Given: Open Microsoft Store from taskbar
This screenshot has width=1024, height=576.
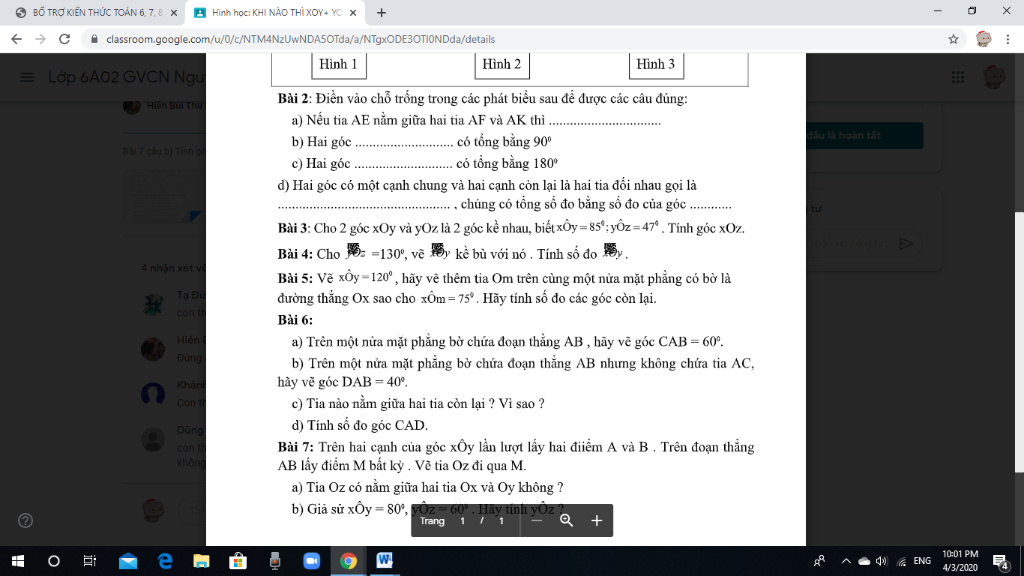Looking at the screenshot, I should tap(238, 561).
